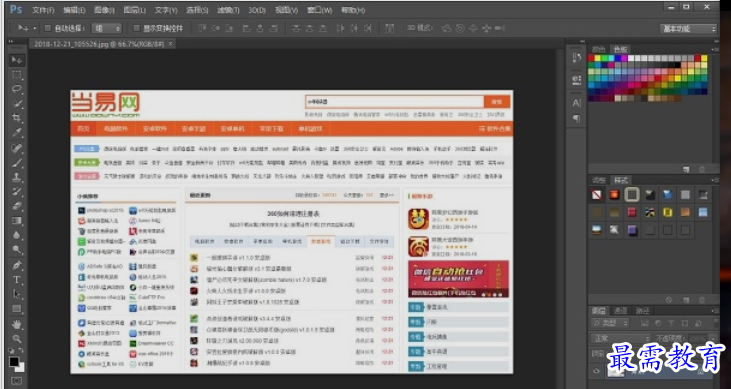Image resolution: width=731 pixels, height=389 pixels.
Task: Click the trash icon in Swatches panel
Action: click(x=701, y=169)
